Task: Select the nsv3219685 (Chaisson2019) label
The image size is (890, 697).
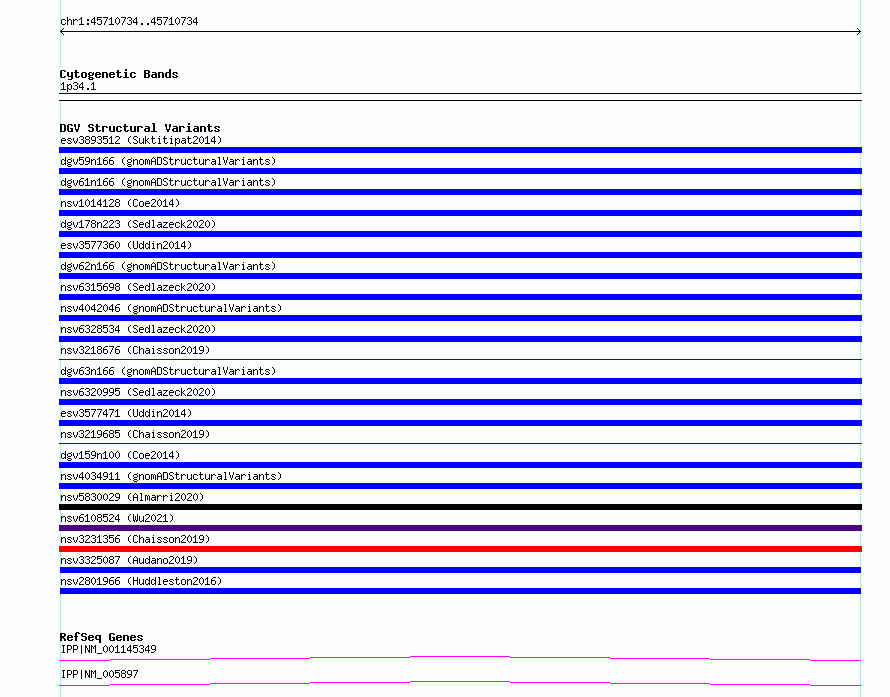Action: click(135, 434)
